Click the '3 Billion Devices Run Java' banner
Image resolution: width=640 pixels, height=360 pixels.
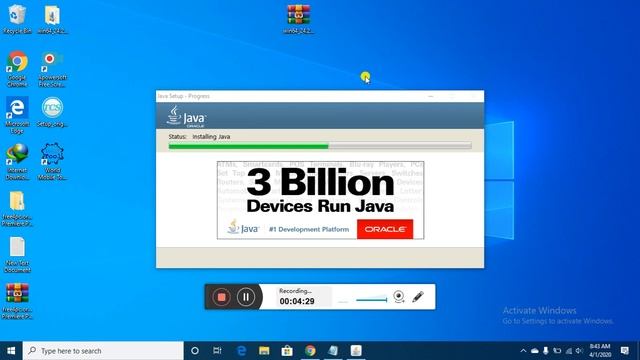coord(320,200)
